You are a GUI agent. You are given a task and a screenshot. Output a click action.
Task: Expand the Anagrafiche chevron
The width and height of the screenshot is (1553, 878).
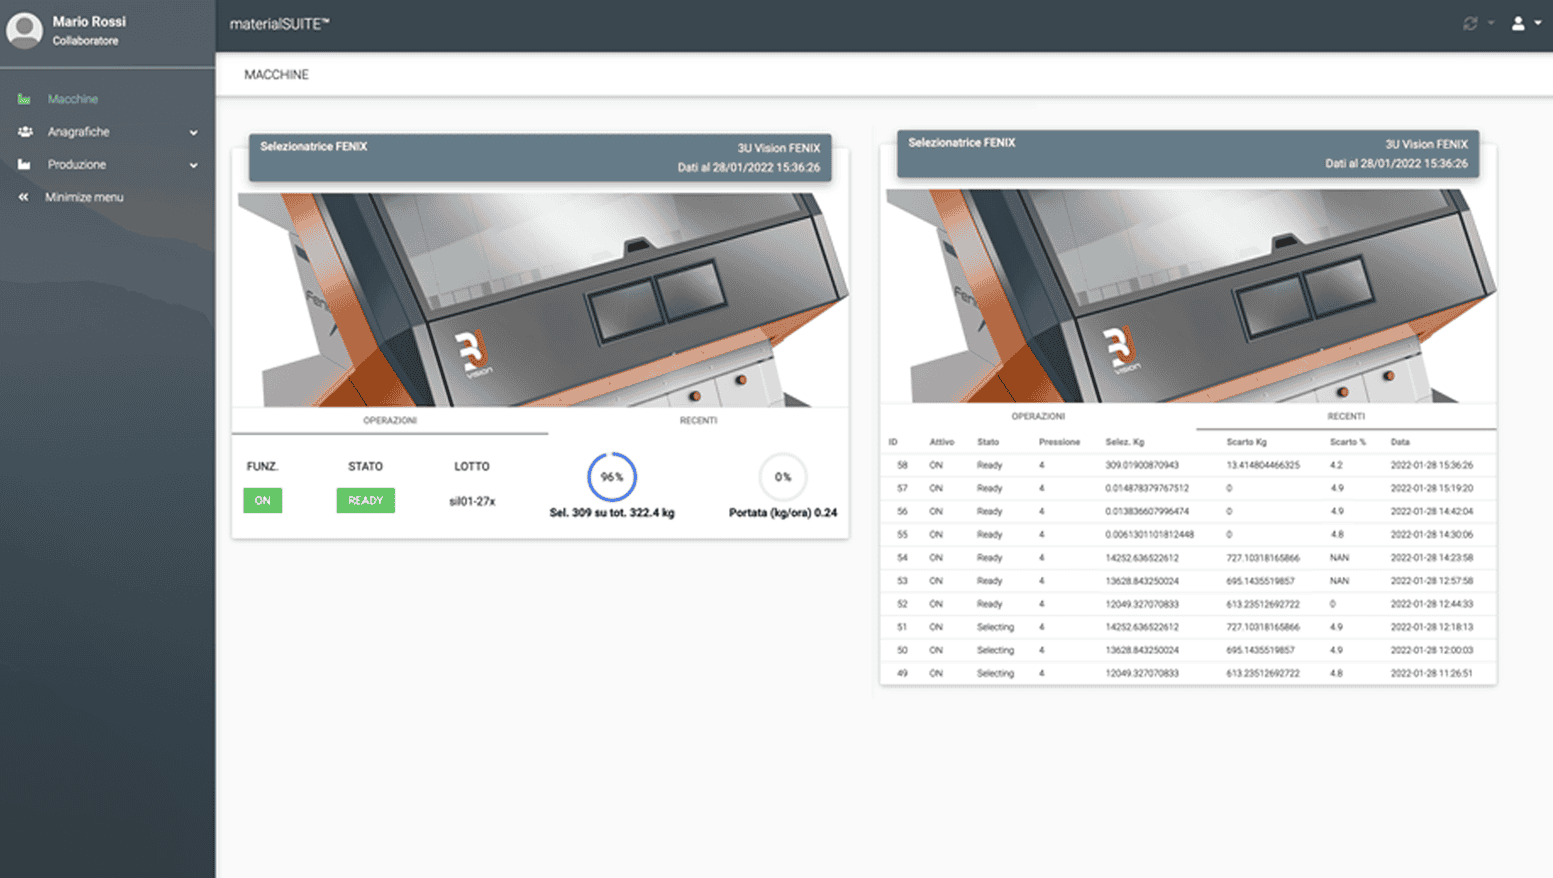click(193, 132)
